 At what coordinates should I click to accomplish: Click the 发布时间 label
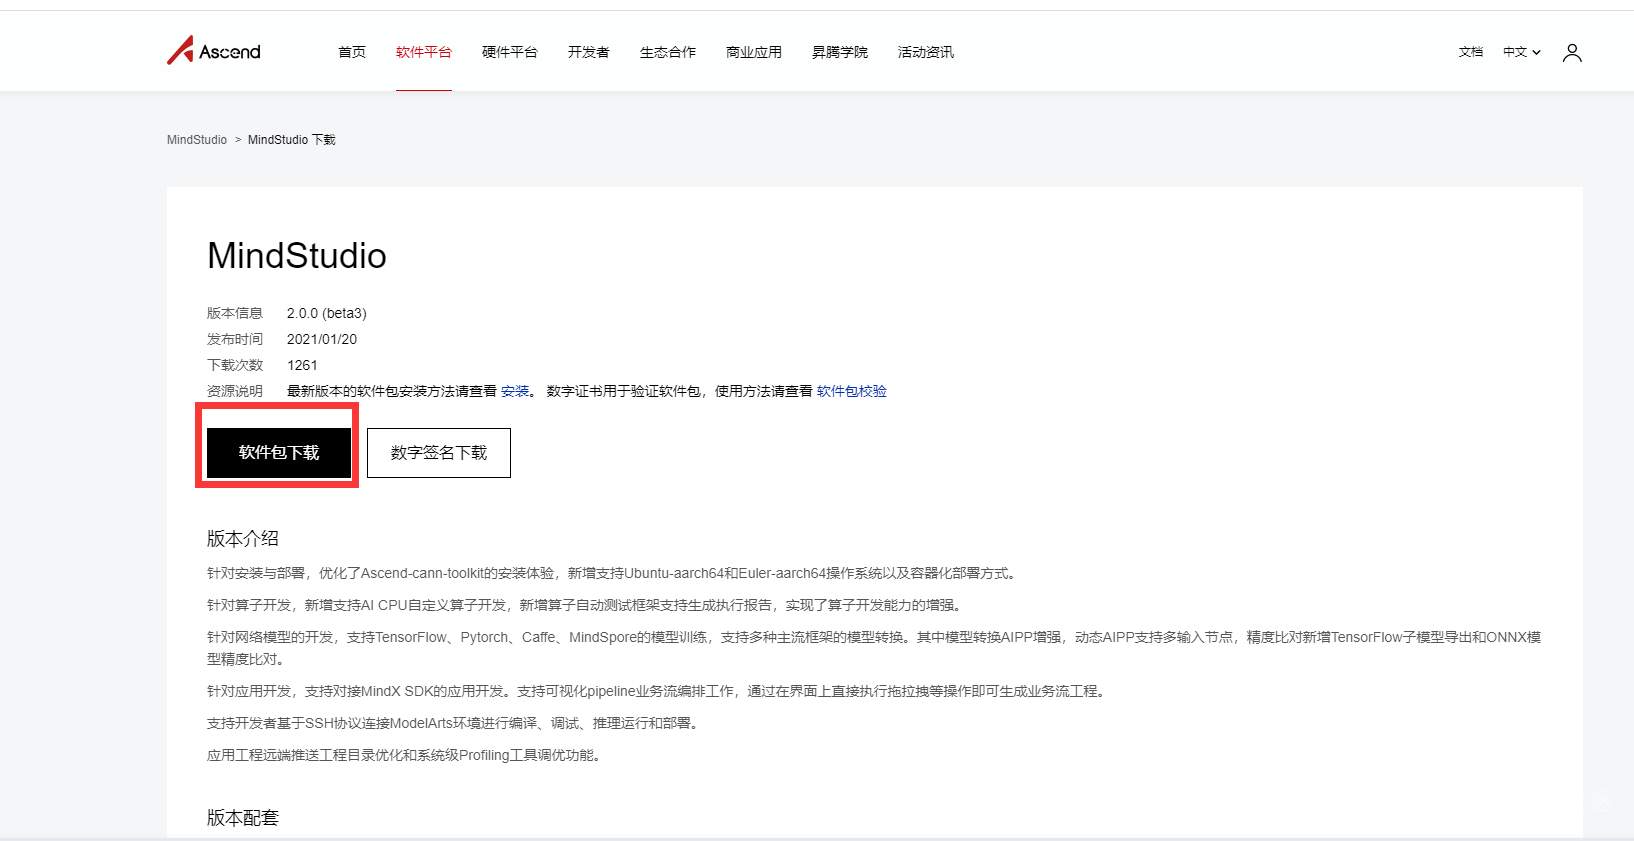pyautogui.click(x=235, y=339)
